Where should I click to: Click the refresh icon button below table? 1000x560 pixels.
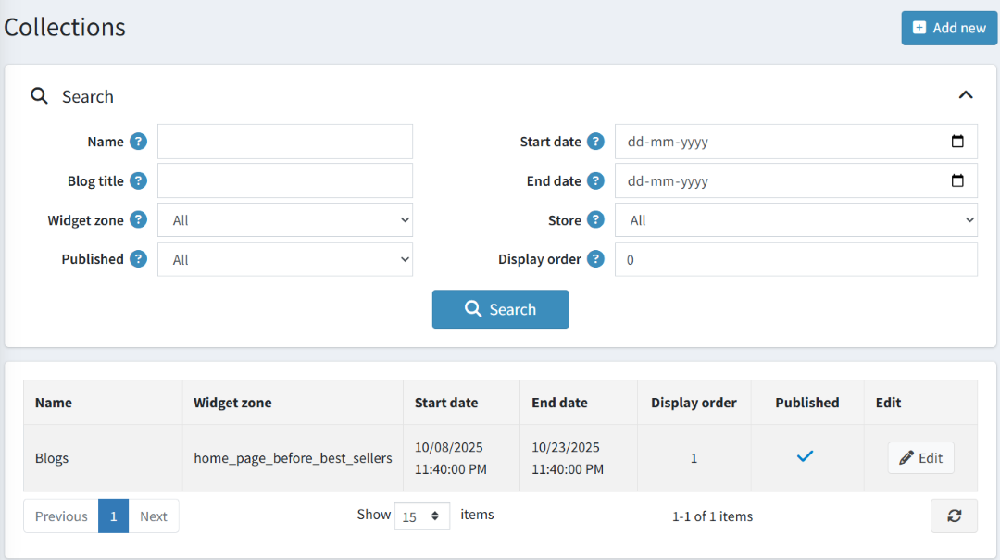[x=954, y=516]
